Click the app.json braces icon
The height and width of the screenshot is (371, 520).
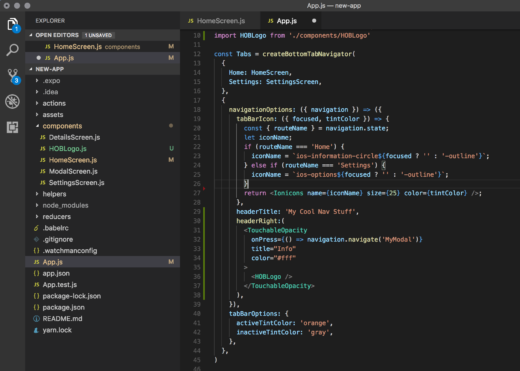tap(36, 273)
